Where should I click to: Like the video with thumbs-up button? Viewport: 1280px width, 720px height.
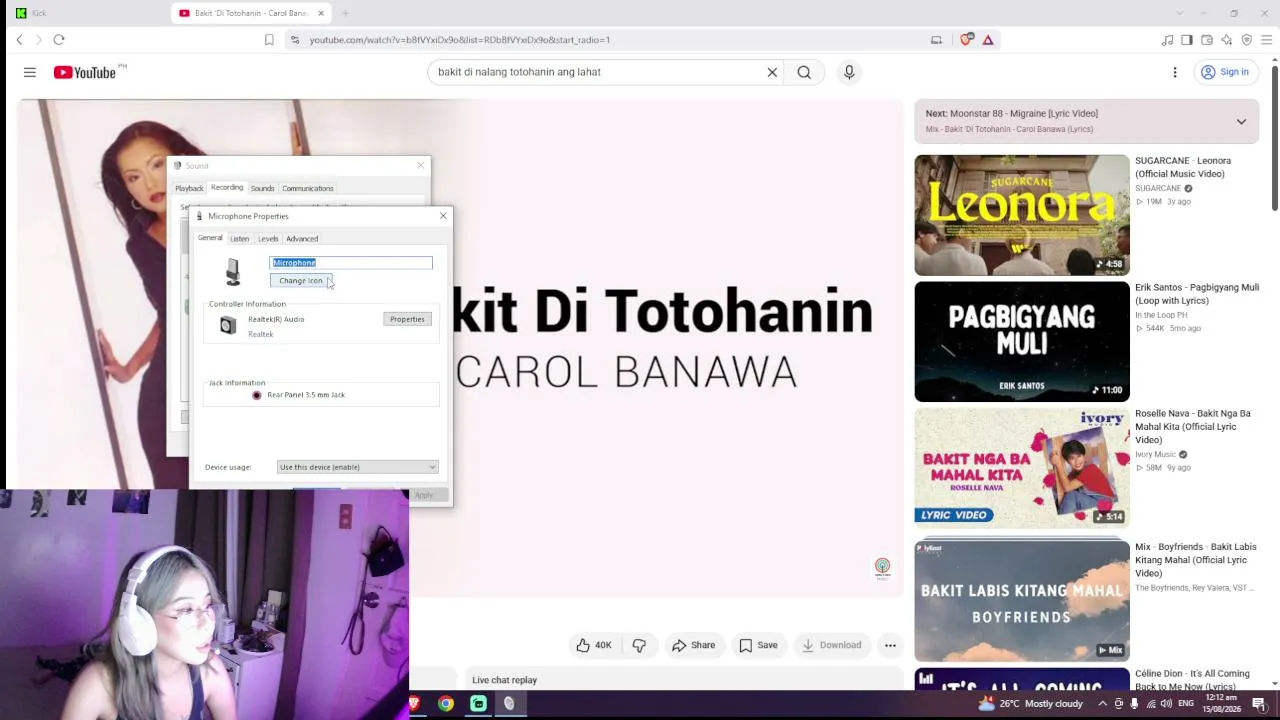point(593,645)
